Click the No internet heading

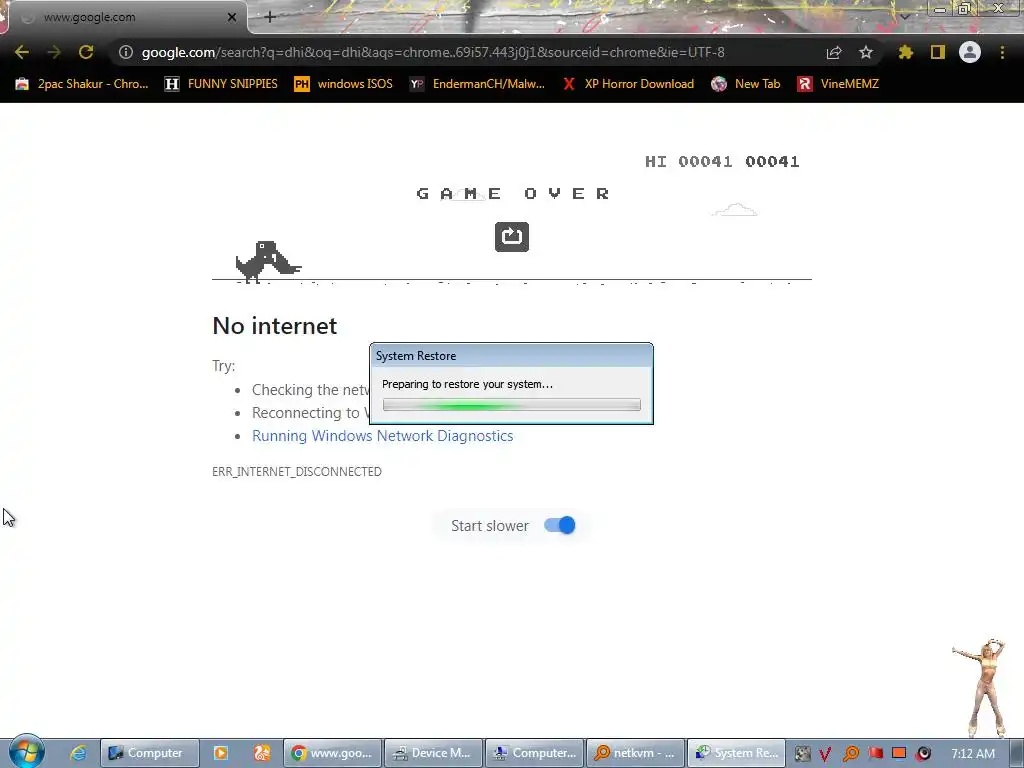click(275, 325)
